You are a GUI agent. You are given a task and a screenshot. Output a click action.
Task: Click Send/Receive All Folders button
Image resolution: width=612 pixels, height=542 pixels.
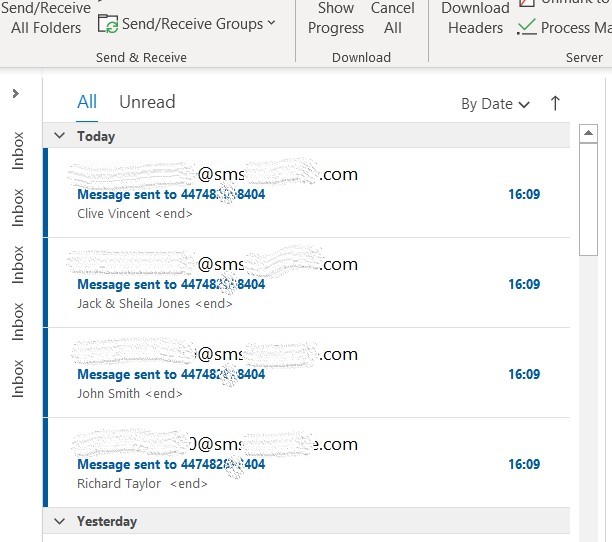[46, 18]
